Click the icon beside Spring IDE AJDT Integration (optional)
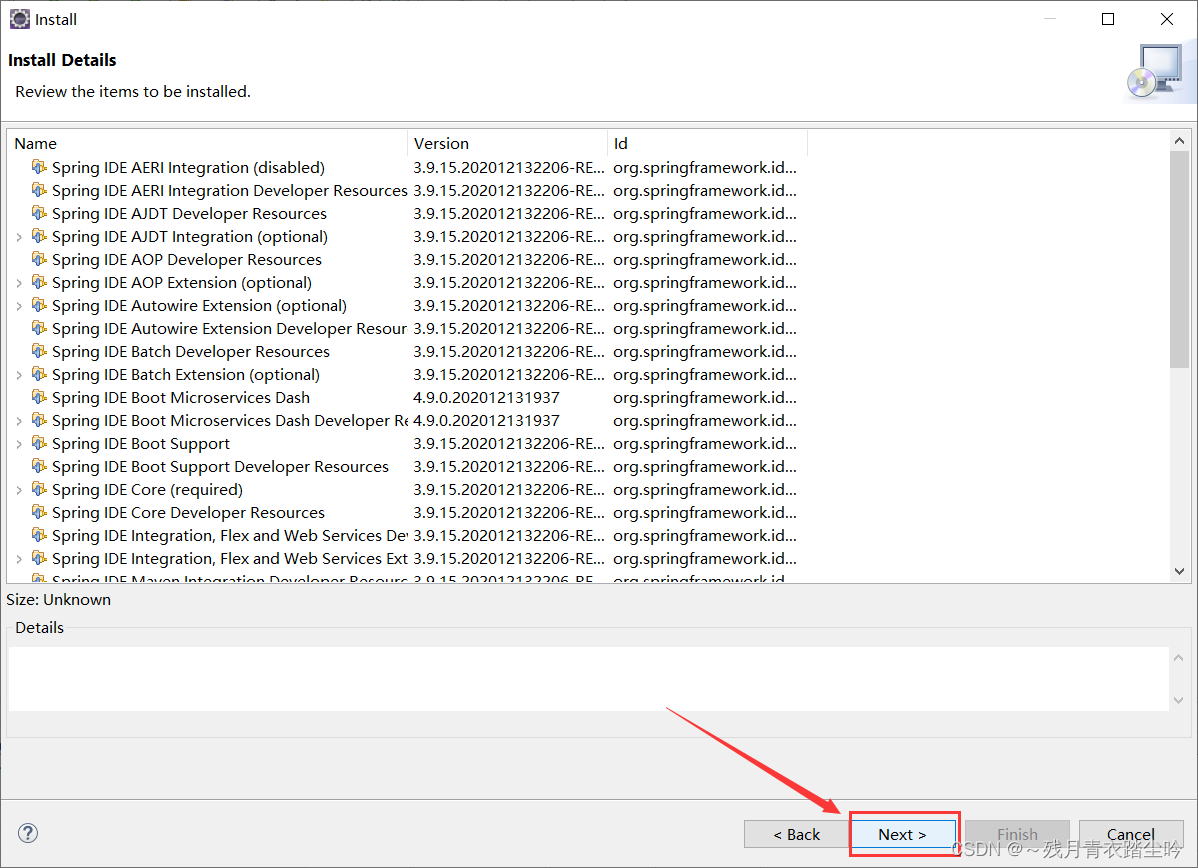The height and width of the screenshot is (868, 1198). [x=39, y=235]
